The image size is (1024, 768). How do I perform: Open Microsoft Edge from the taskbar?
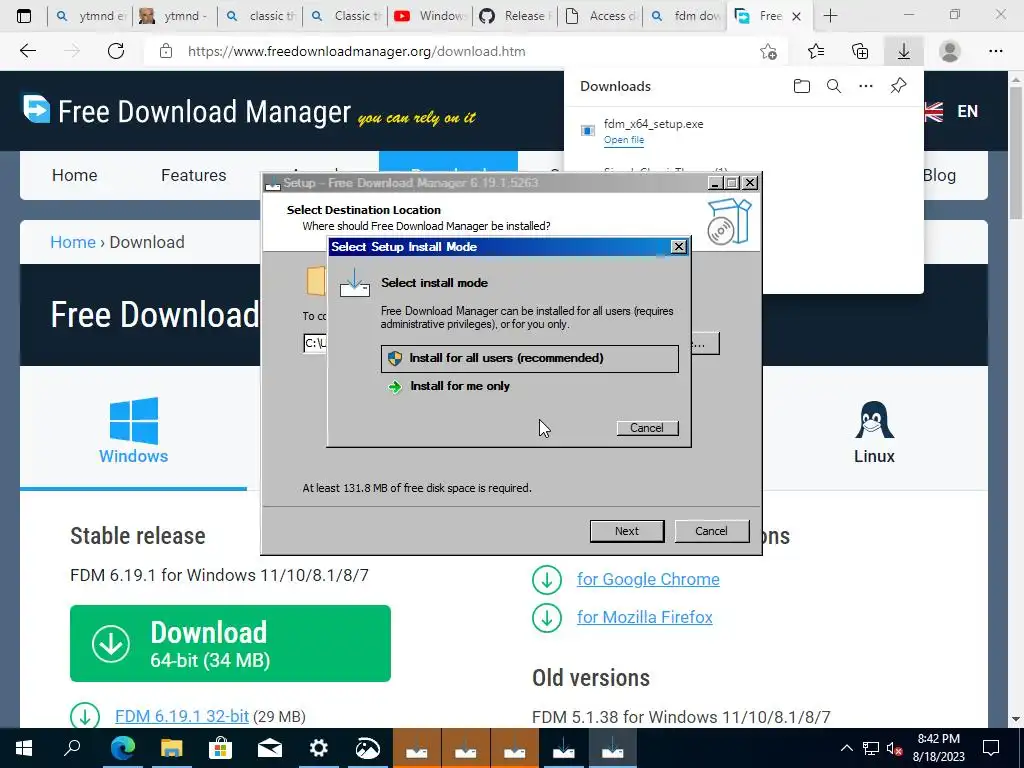tap(122, 748)
